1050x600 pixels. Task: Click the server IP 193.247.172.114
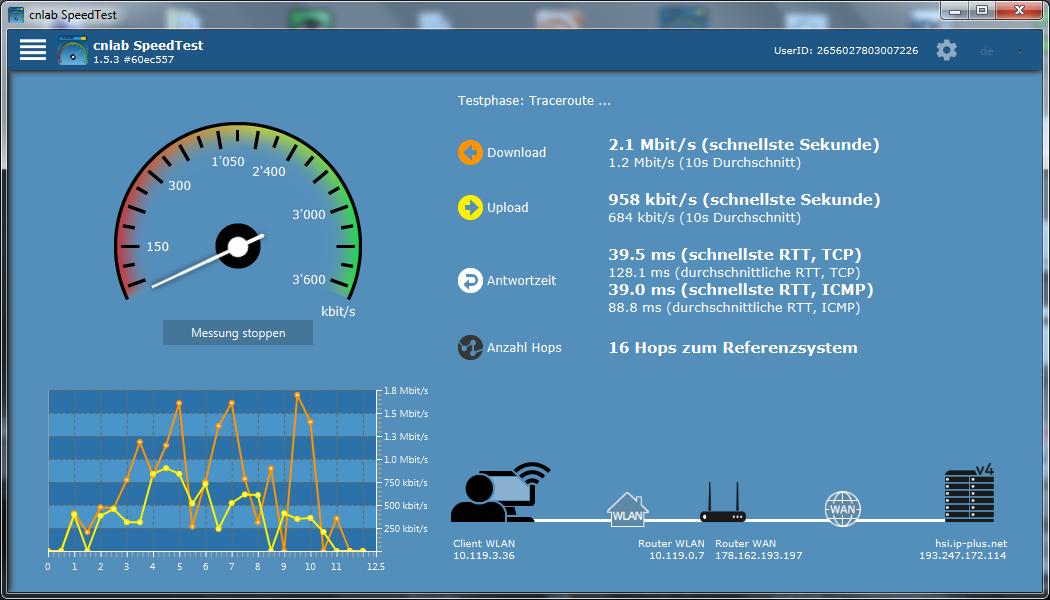click(962, 556)
